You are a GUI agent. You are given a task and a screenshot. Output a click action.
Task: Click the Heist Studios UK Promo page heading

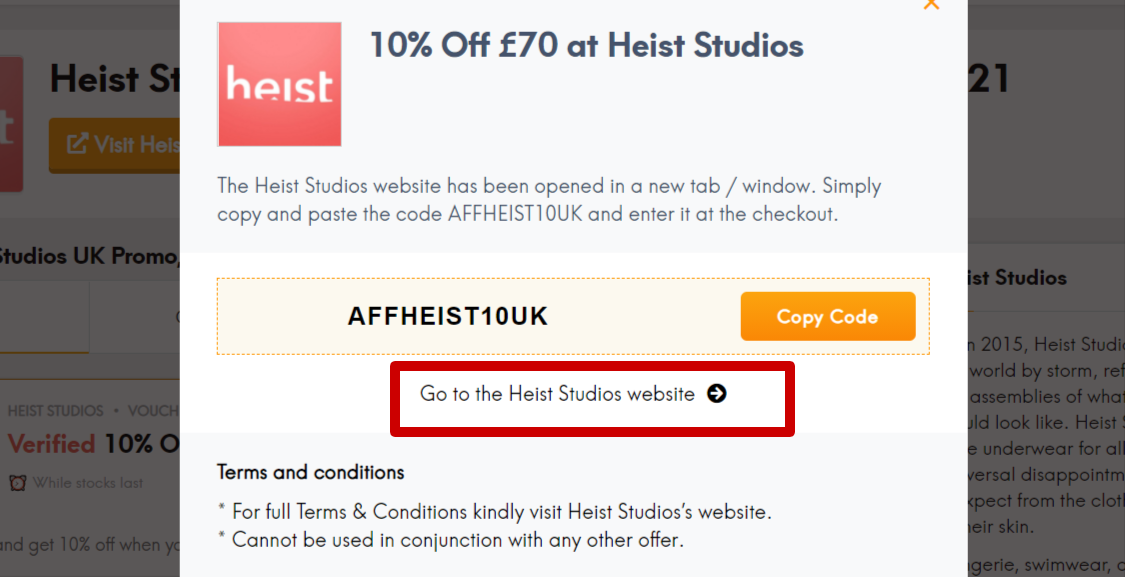click(x=90, y=256)
